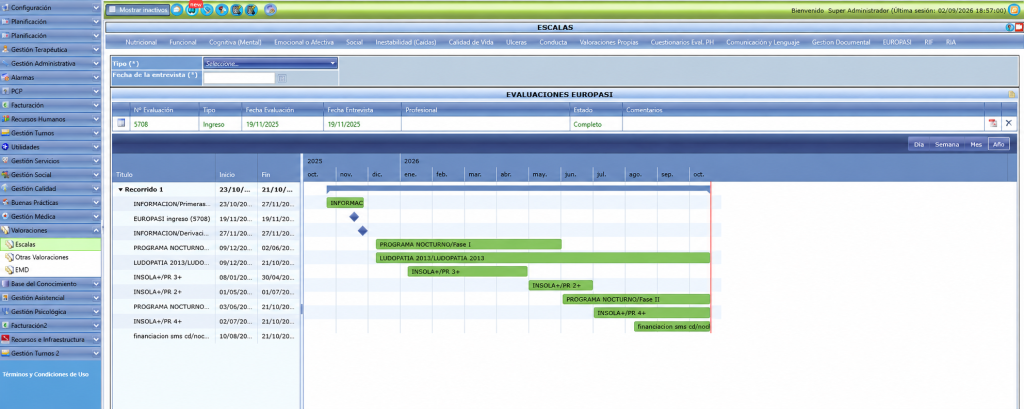Delete evaluation 5708 with the X icon
The height and width of the screenshot is (409, 1024).
[x=1008, y=123]
